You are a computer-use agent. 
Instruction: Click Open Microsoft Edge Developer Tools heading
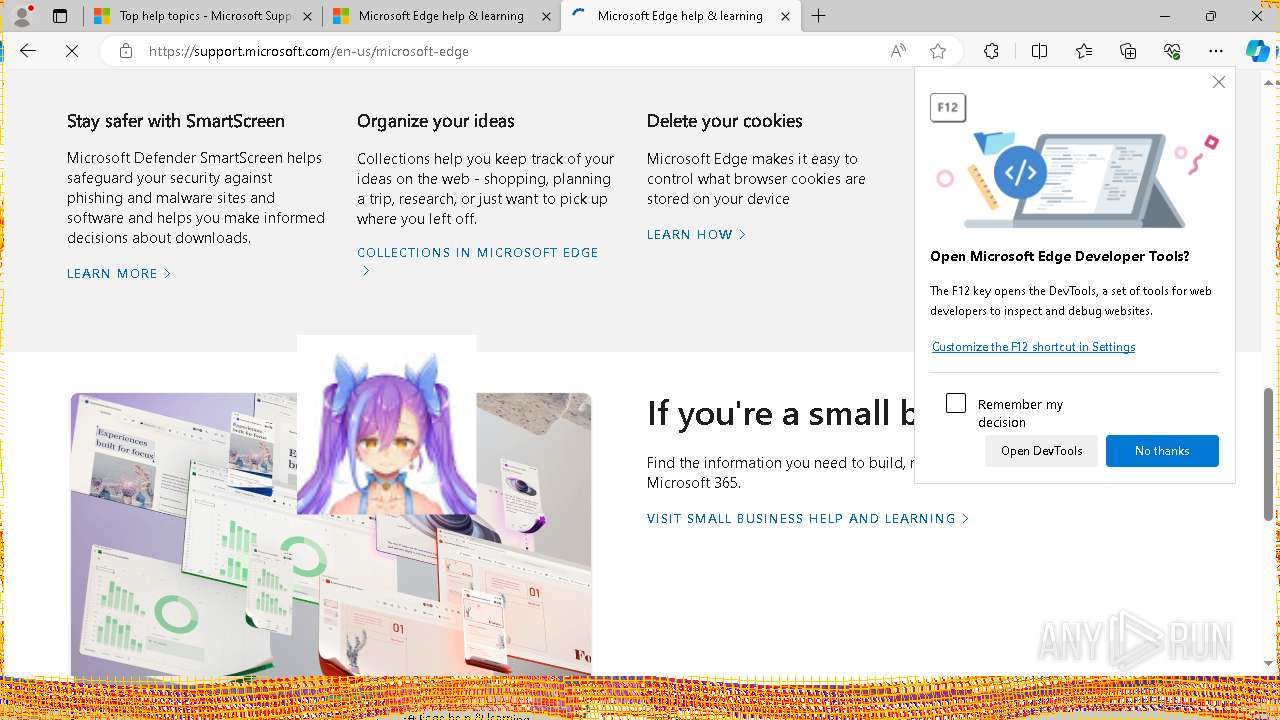coord(1060,256)
